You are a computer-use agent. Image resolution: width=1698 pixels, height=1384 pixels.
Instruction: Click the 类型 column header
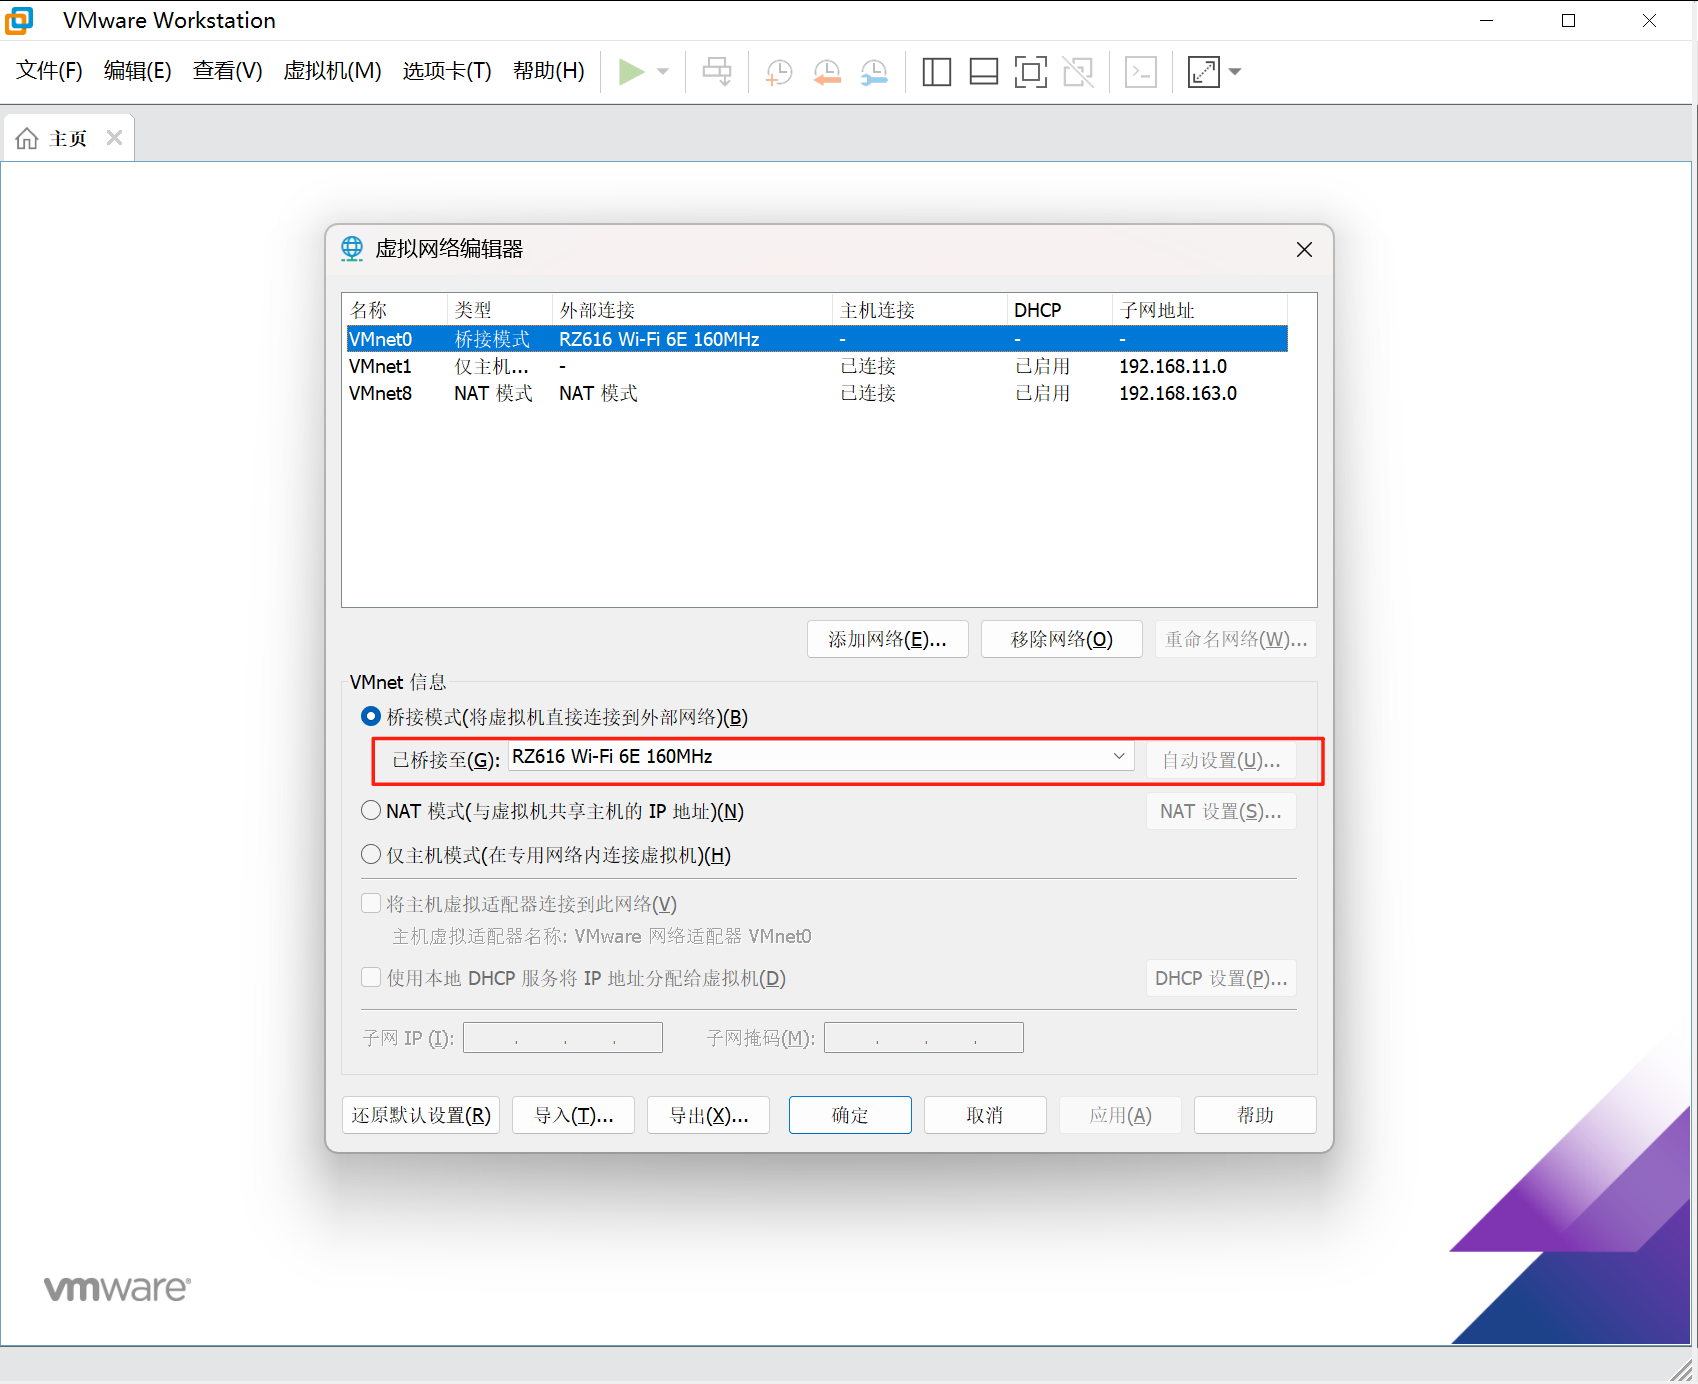point(499,310)
